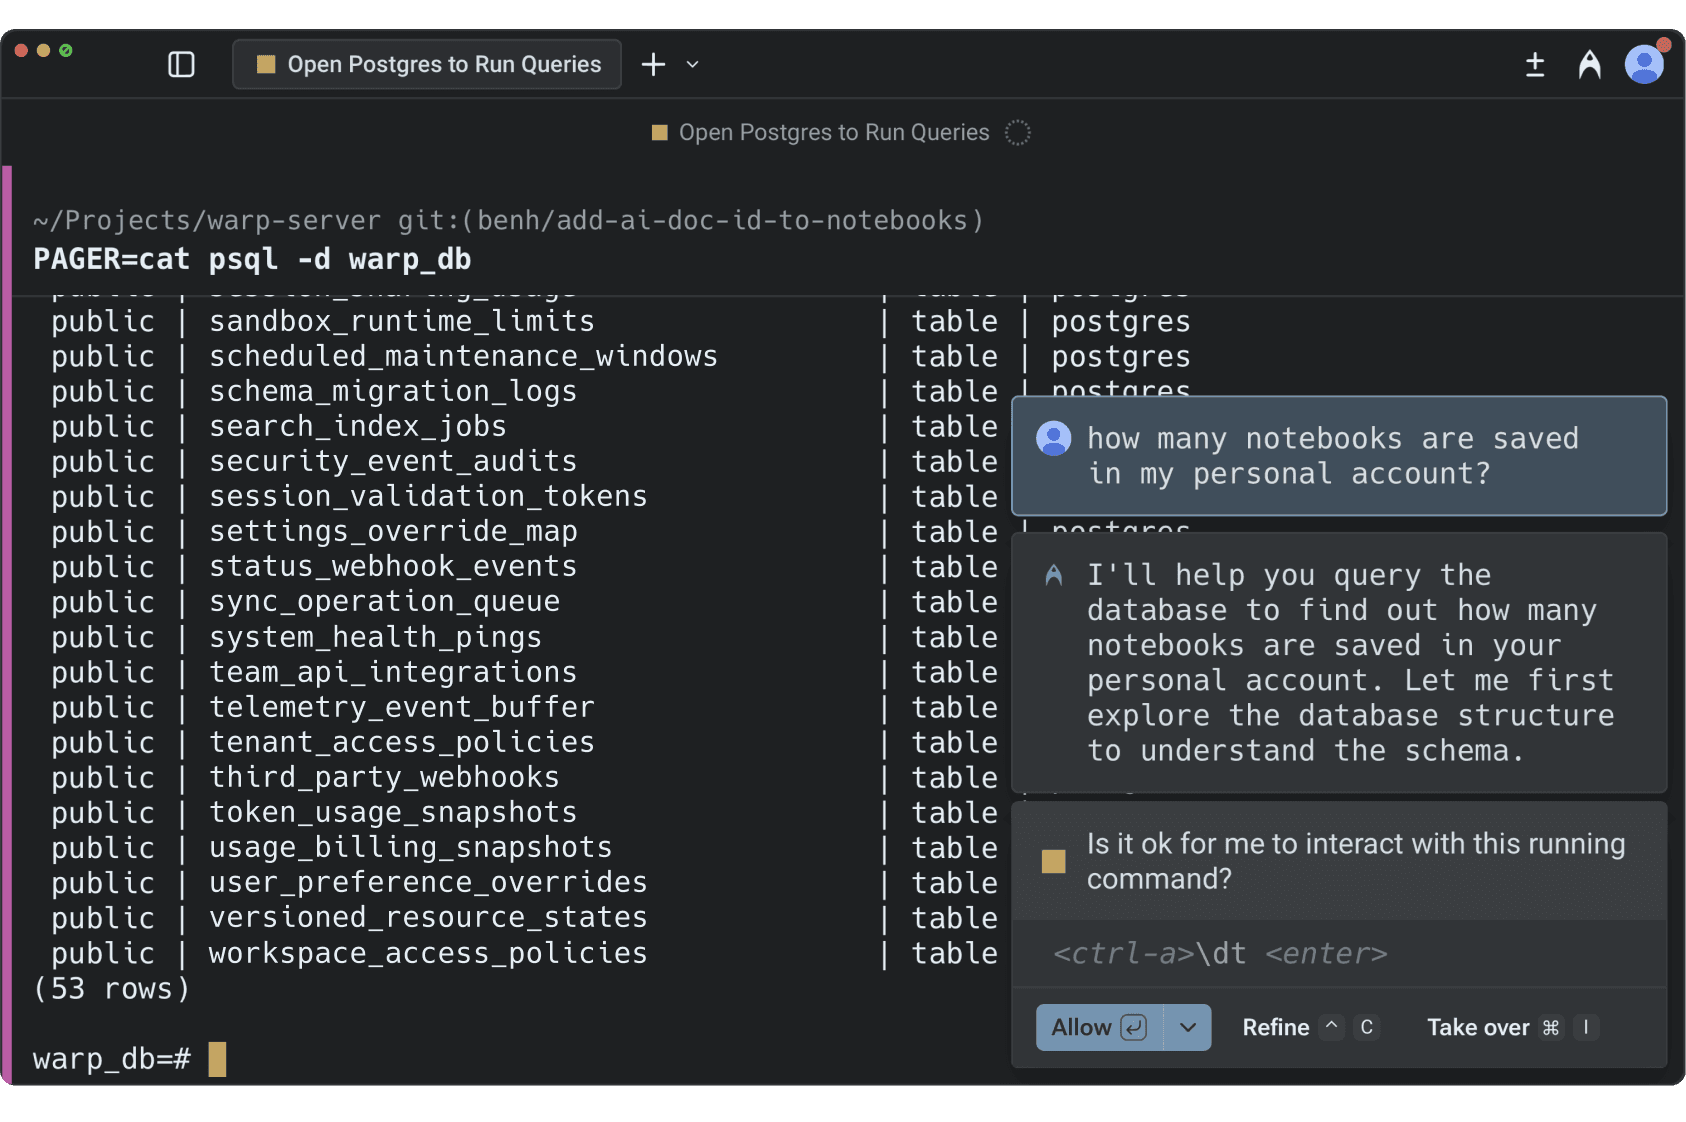Open the dropdown next to Allow

(x=1189, y=1027)
